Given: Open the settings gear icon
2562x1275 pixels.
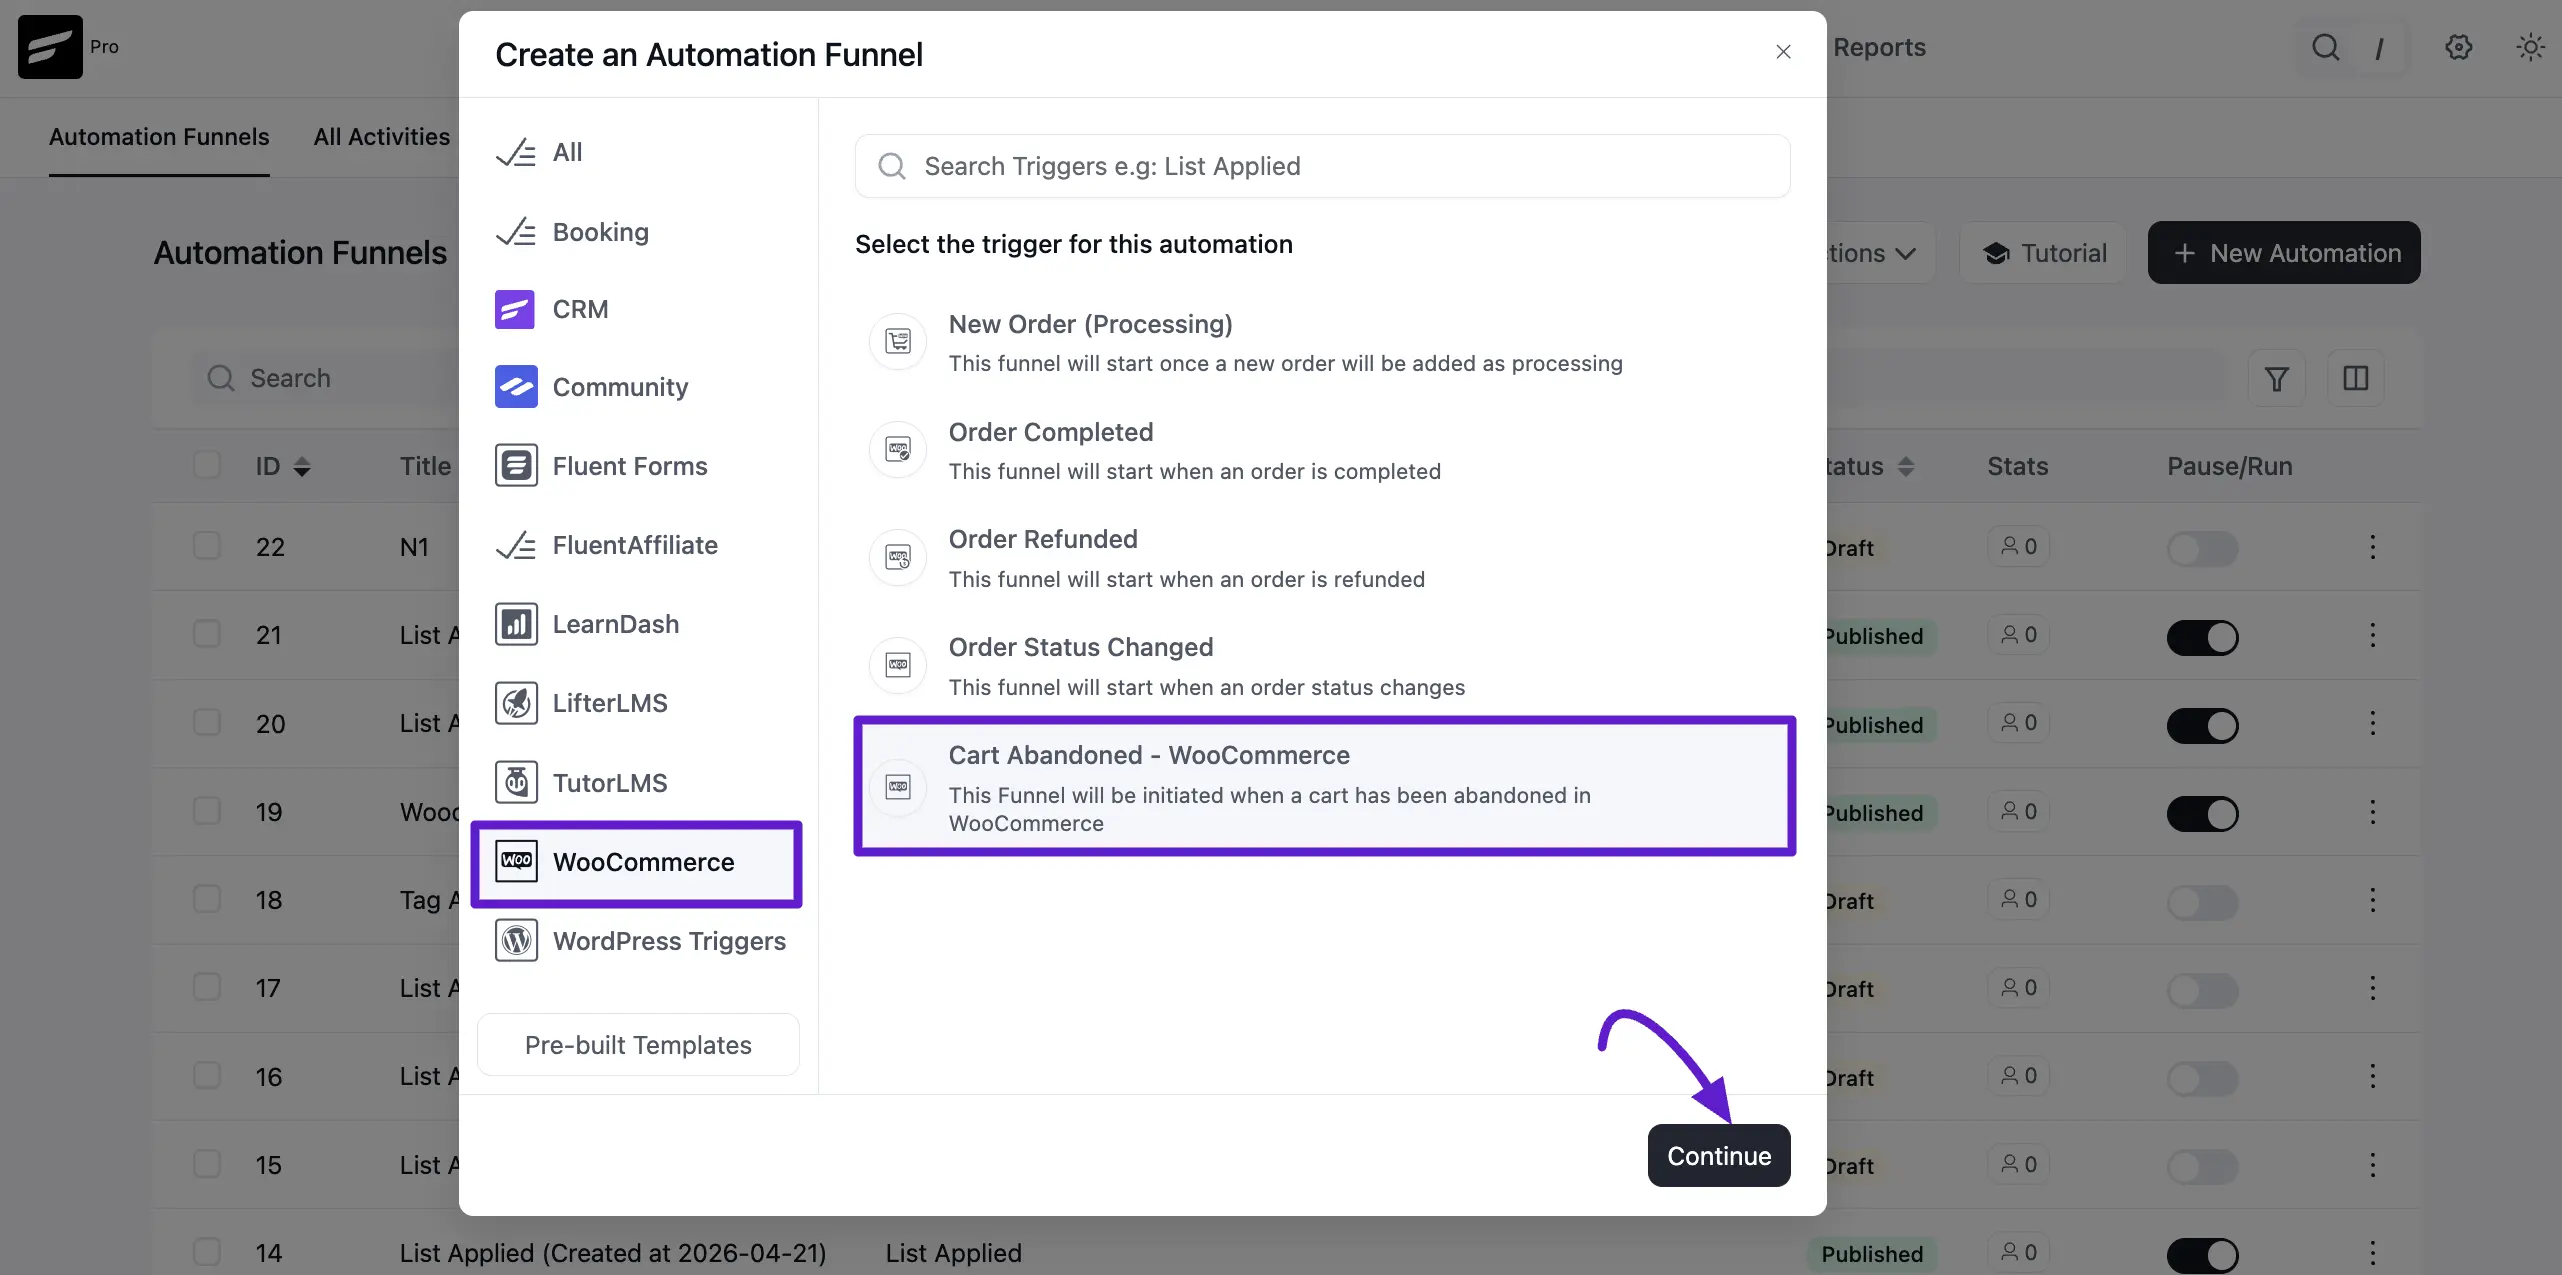Looking at the screenshot, I should click(x=2458, y=47).
